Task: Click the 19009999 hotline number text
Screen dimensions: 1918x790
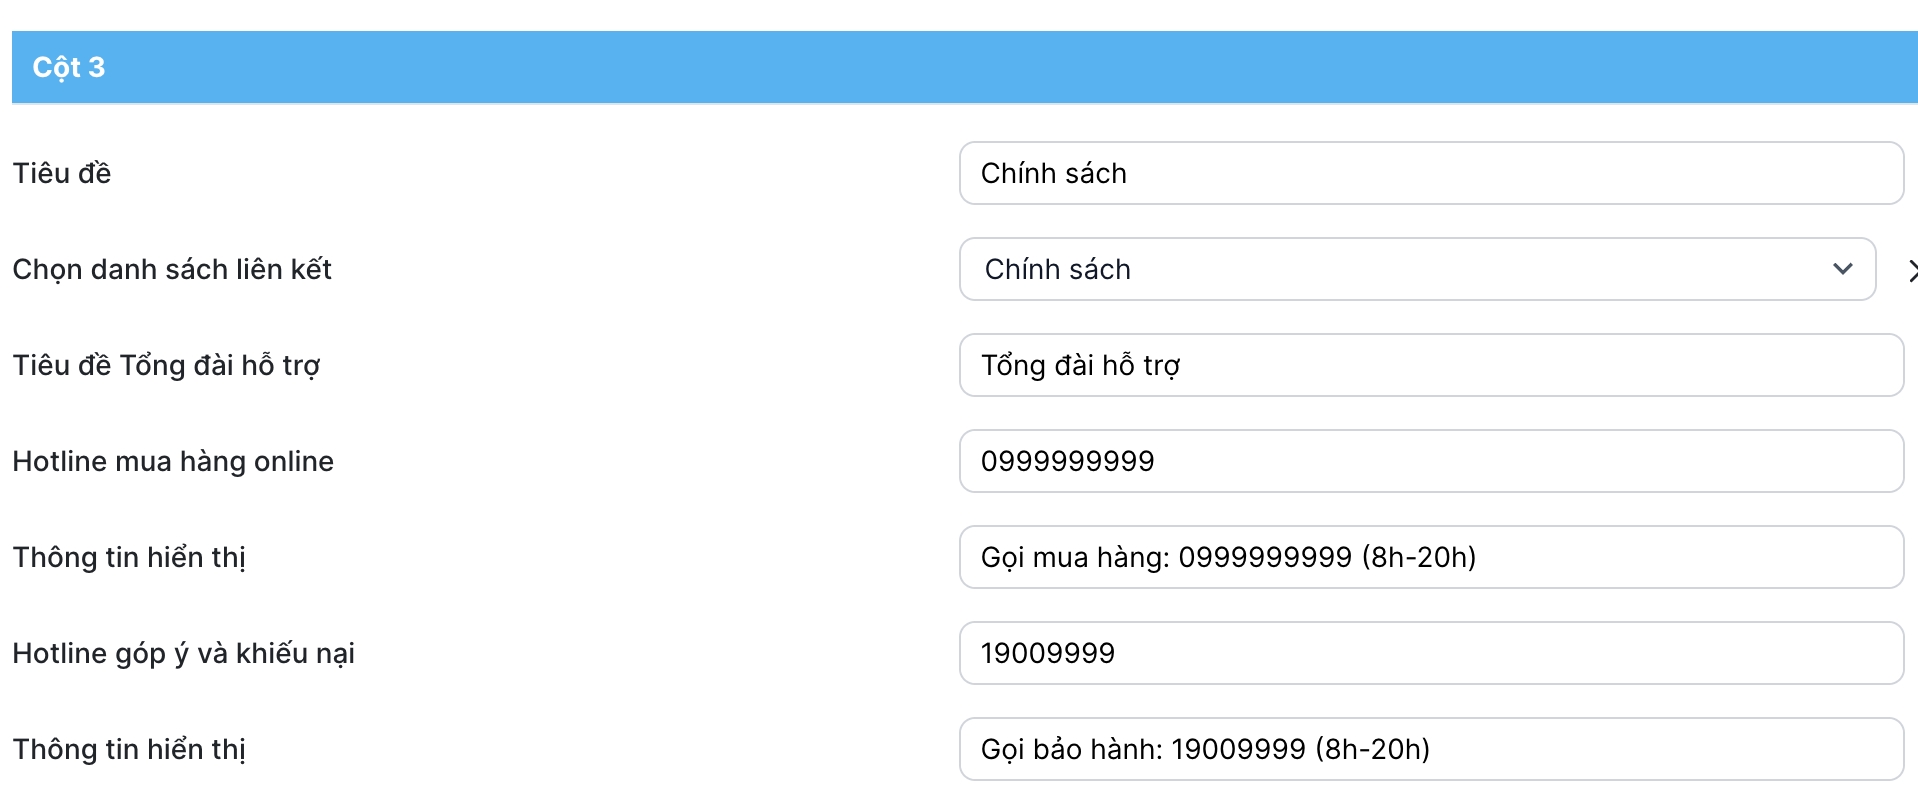Action: point(1047,653)
